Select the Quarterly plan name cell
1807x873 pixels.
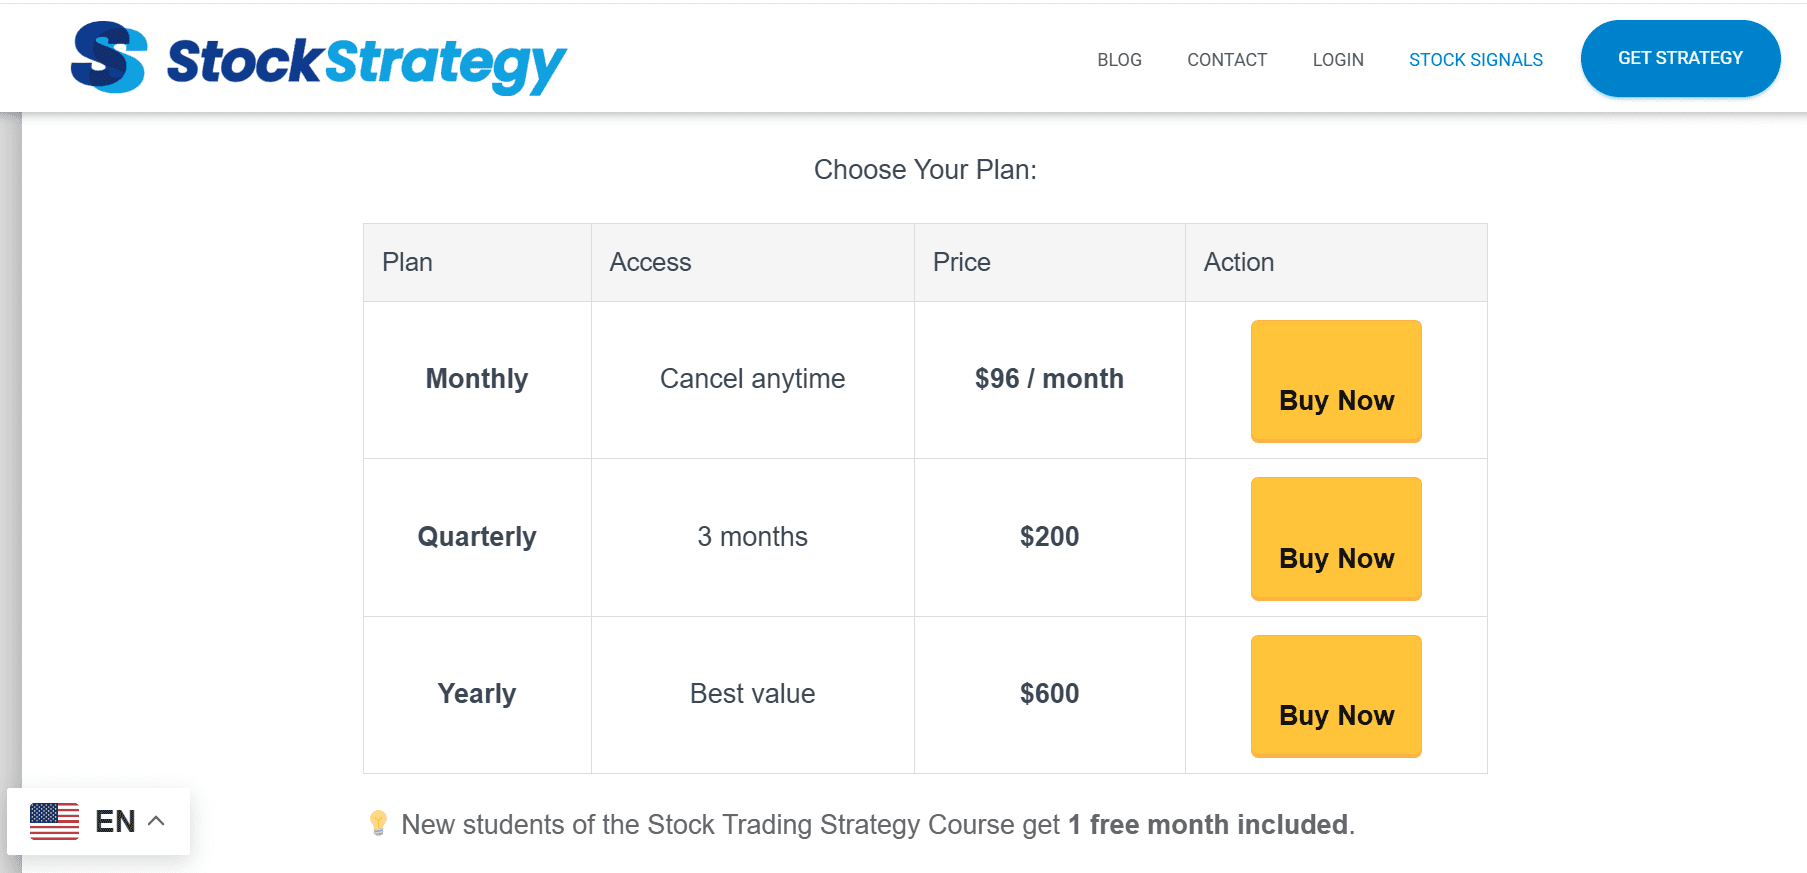[477, 537]
